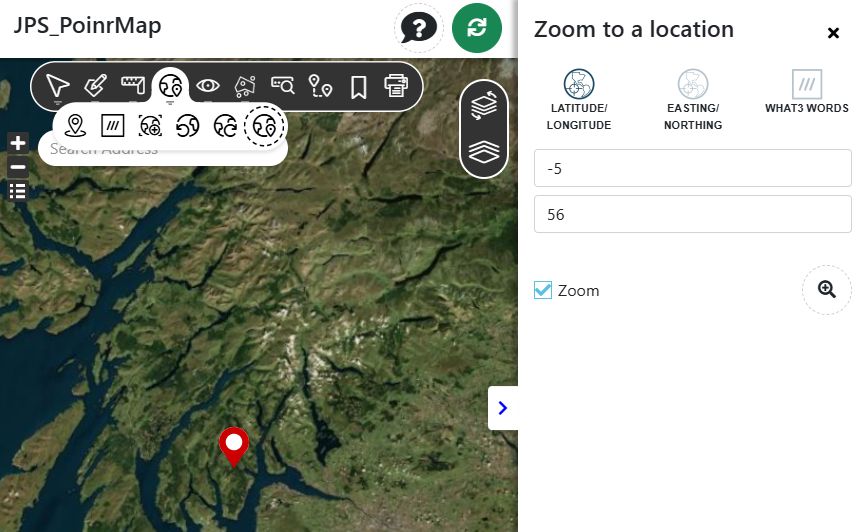Toggle the map legend list button
This screenshot has height=532, width=864.
click(17, 191)
